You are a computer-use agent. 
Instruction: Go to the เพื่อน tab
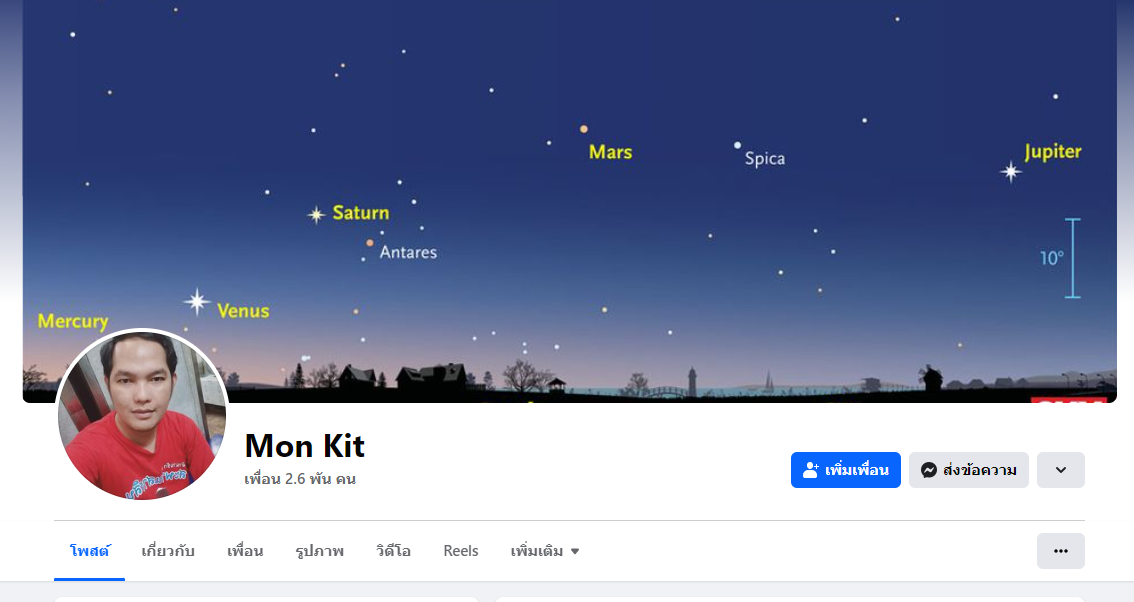[x=244, y=551]
